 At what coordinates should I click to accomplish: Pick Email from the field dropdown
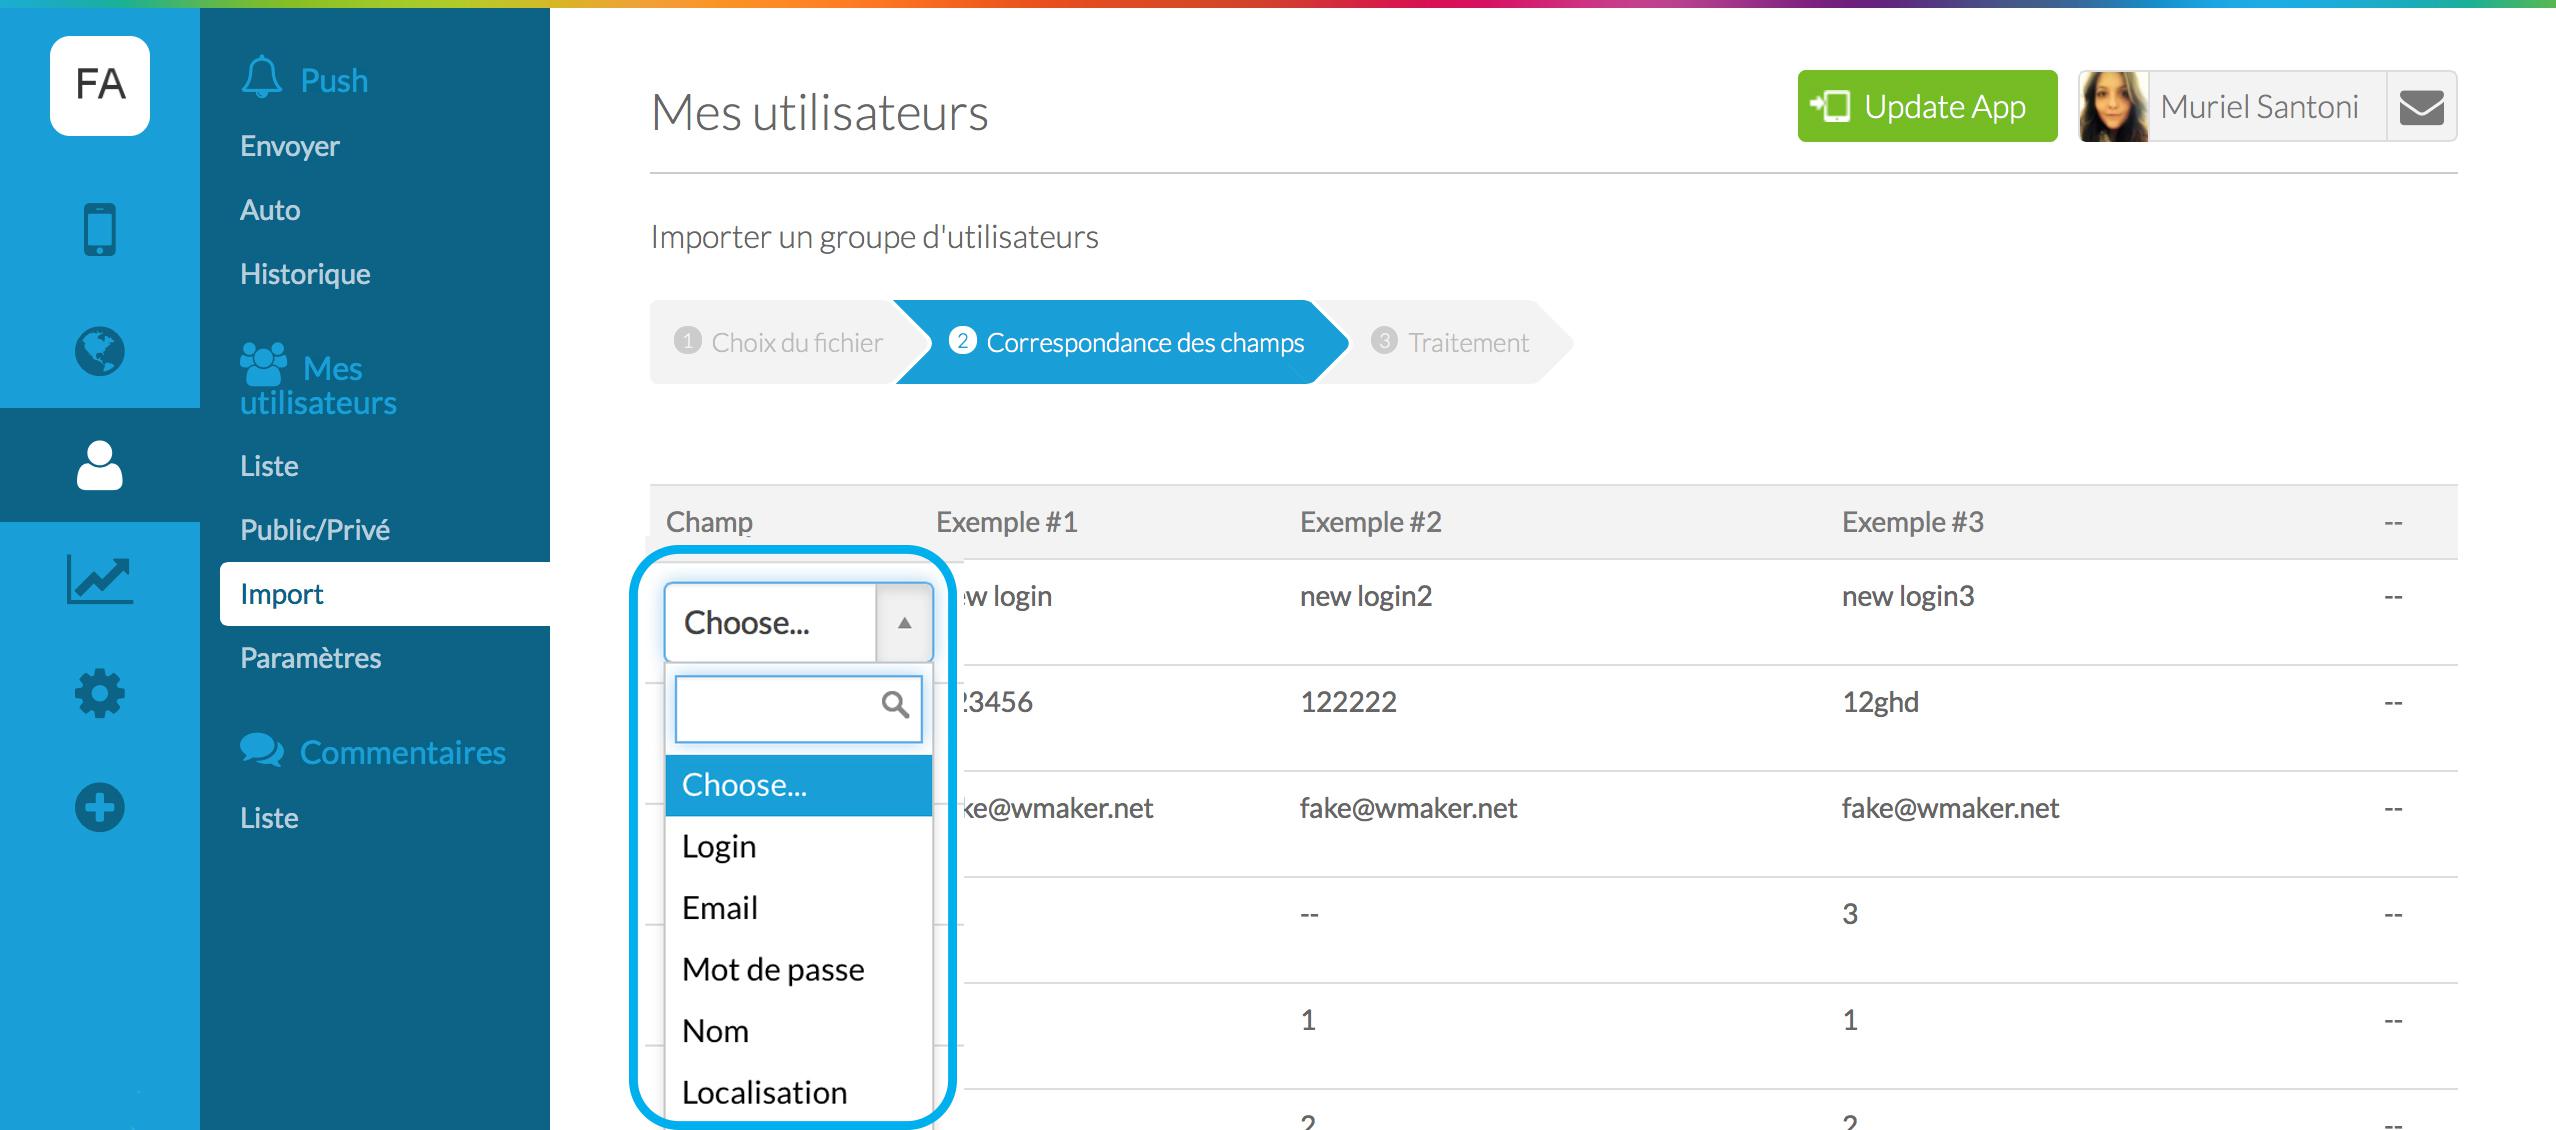tap(720, 908)
